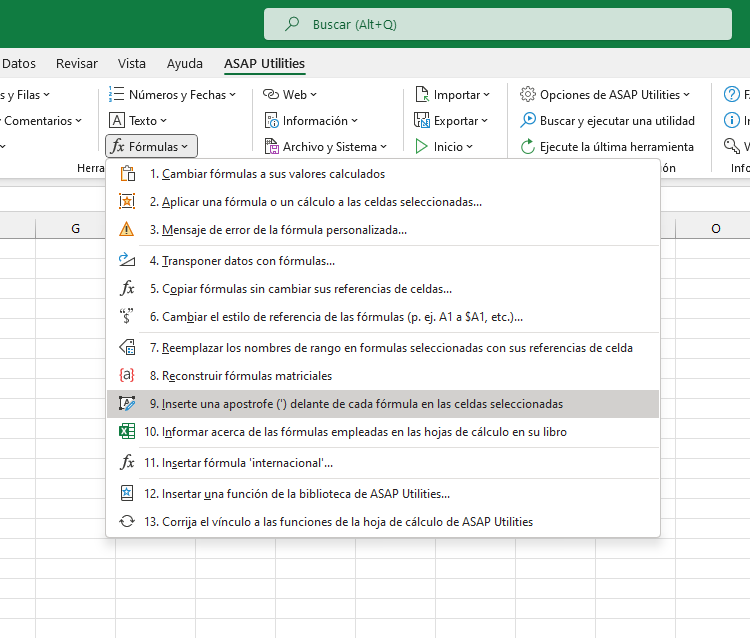The width and height of the screenshot is (750, 638).
Task: Click the green play icon of Inicio
Action: [x=421, y=146]
